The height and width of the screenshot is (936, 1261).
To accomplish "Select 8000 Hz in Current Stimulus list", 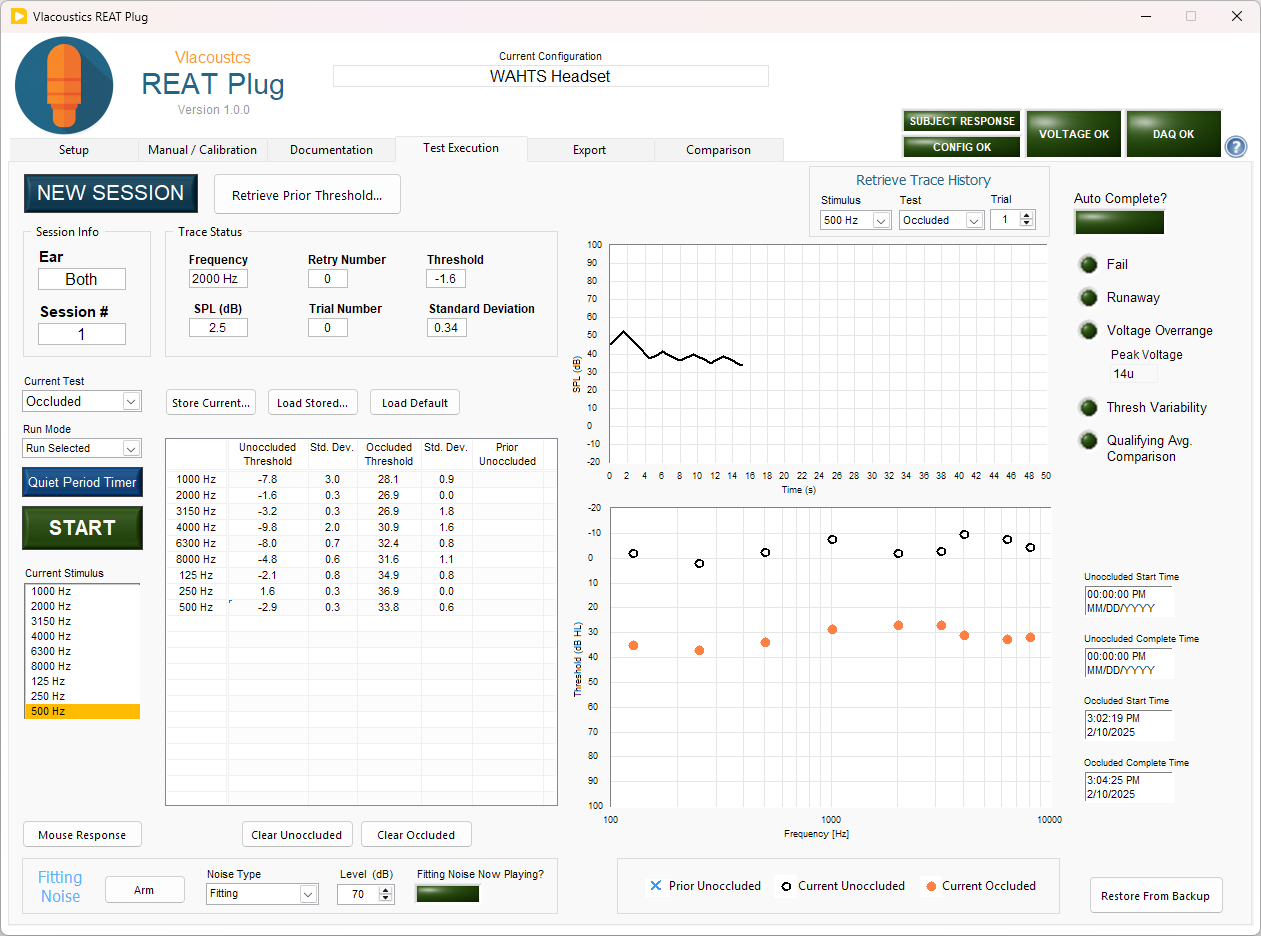I will click(82, 666).
